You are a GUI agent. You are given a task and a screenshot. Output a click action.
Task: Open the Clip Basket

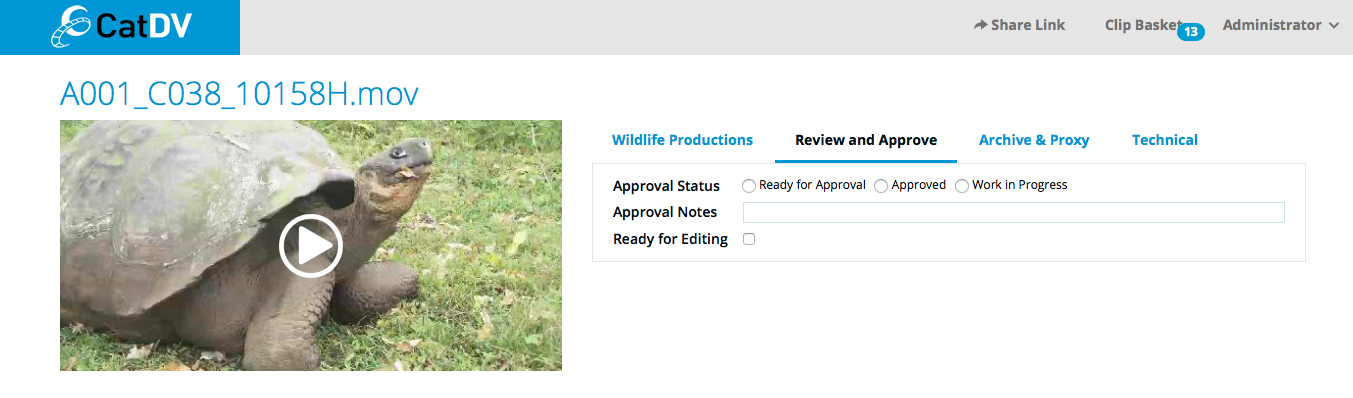pos(1143,25)
